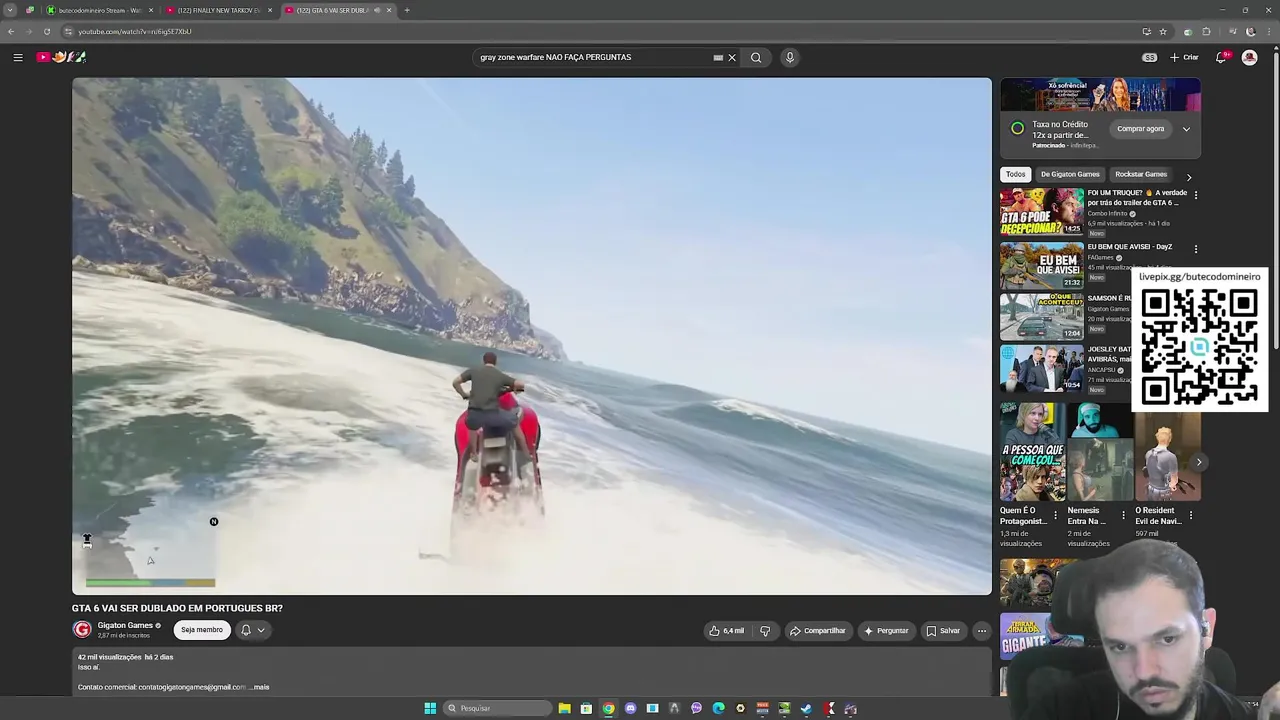This screenshot has width=1280, height=720.
Task: Open the Windows Start menu
Action: pos(430,708)
